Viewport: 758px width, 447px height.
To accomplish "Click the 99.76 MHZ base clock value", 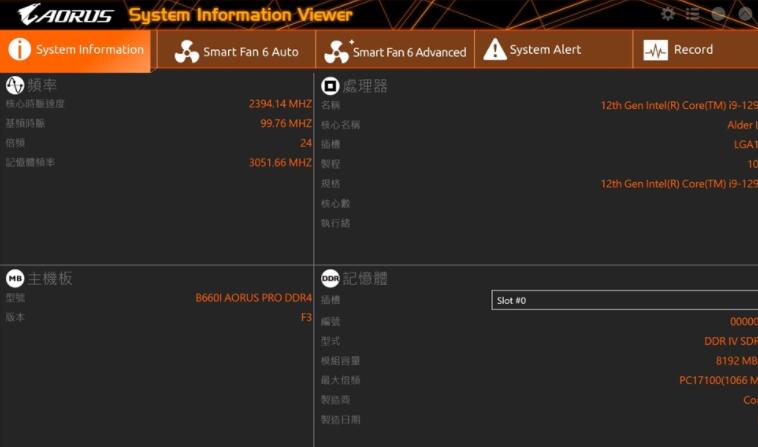I will click(286, 124).
